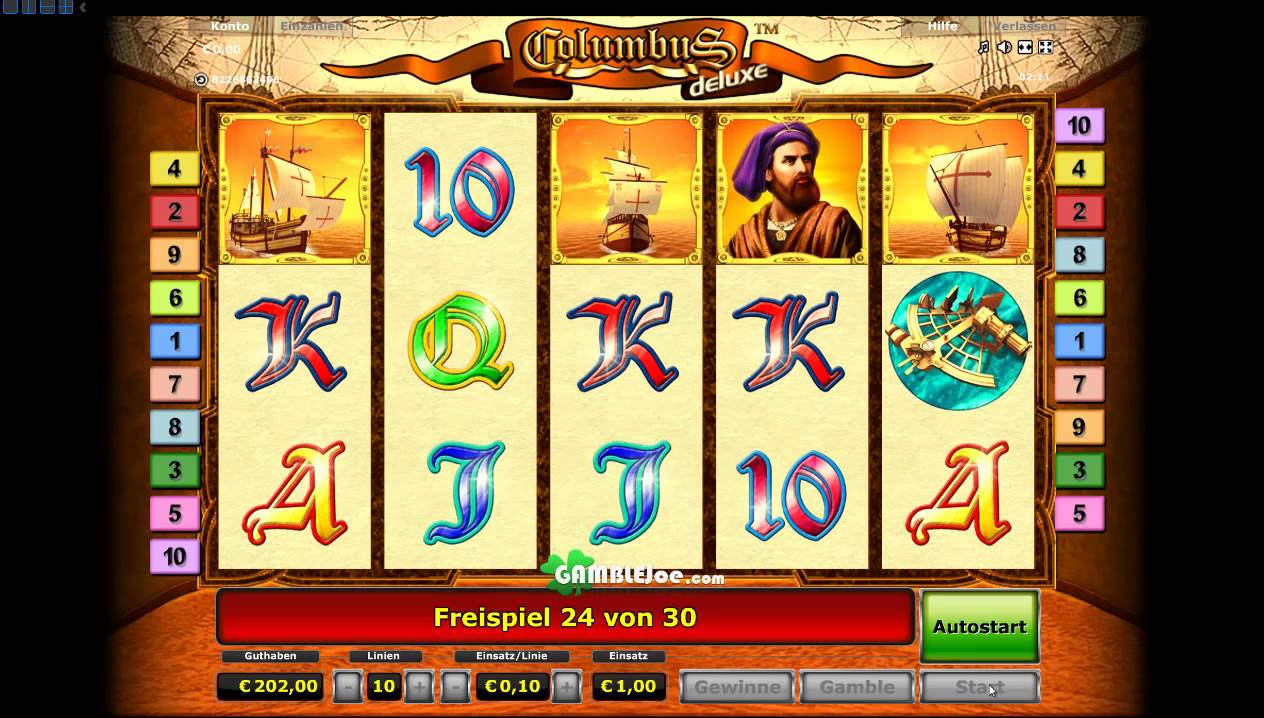
Task: Click the Columbus portrait symbol on reel four
Action: pos(792,188)
